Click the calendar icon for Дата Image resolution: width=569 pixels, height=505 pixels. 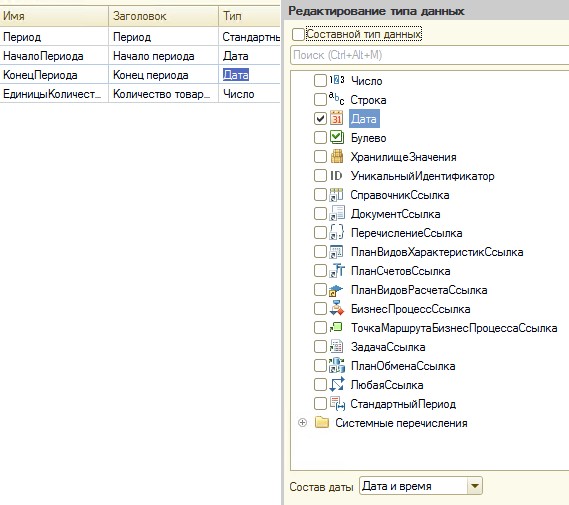coord(336,118)
